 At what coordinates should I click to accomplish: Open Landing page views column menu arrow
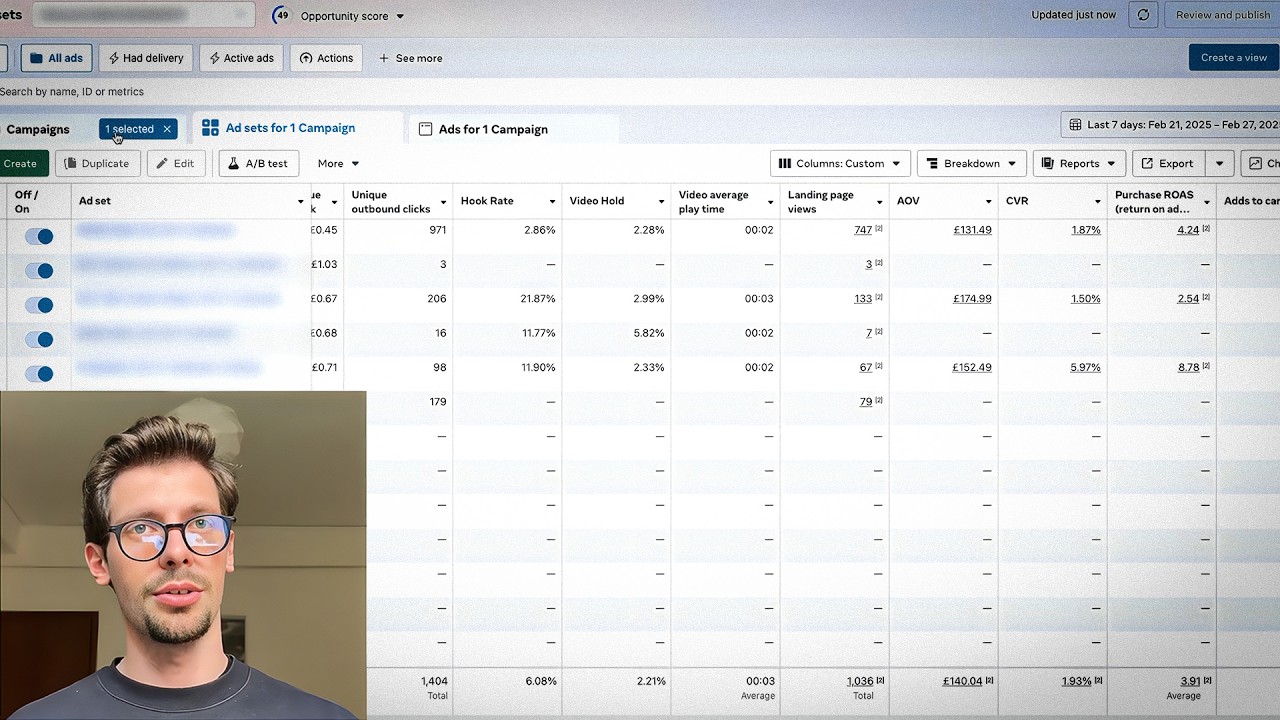(879, 202)
